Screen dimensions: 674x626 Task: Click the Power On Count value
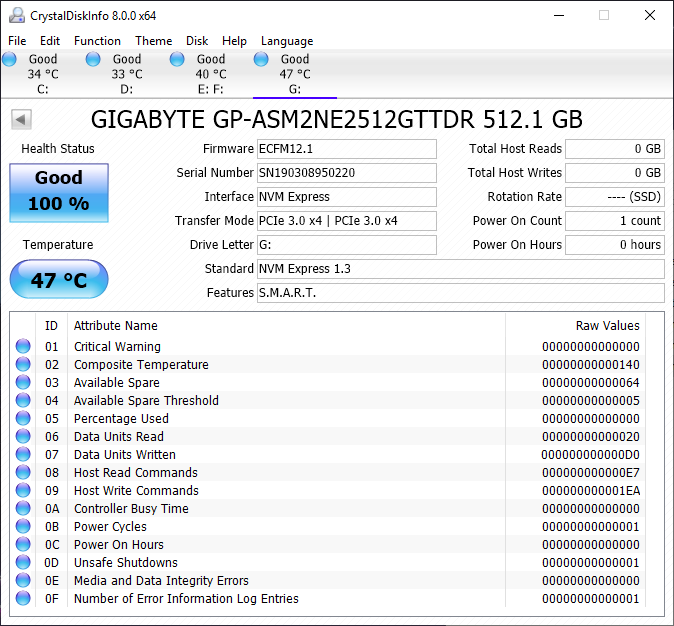(x=615, y=221)
